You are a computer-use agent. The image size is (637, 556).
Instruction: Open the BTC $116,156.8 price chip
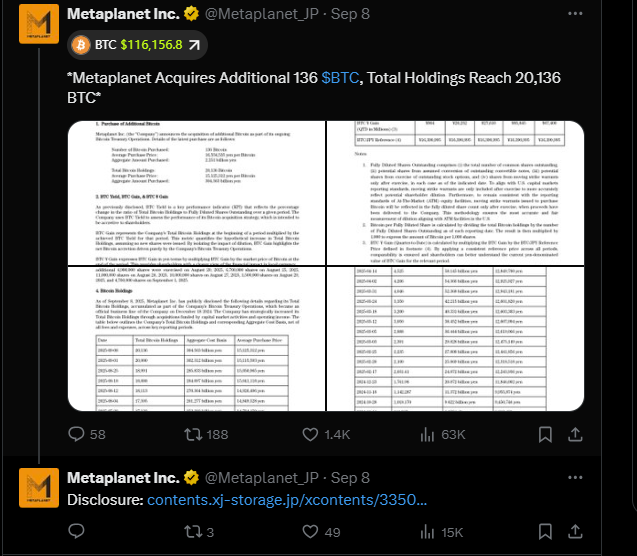point(137,45)
